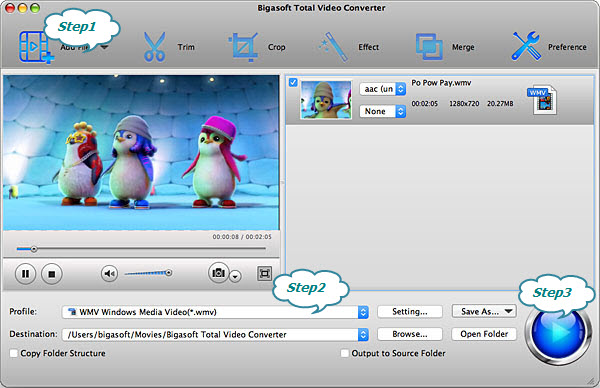
Task: Minimize the window with yellow button
Action: [x=23, y=8]
